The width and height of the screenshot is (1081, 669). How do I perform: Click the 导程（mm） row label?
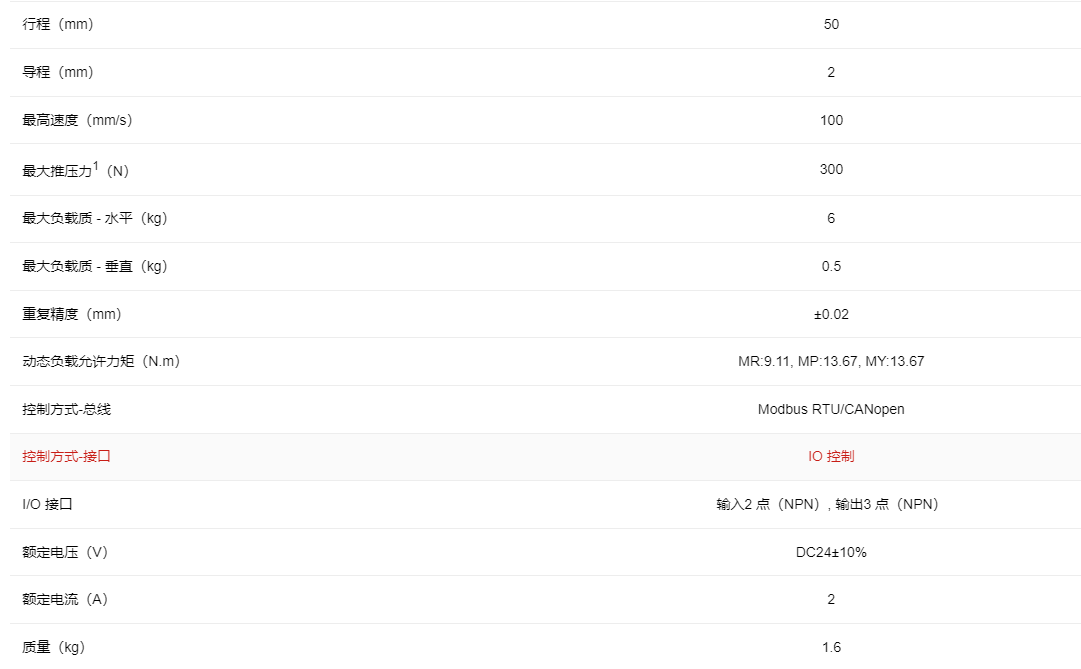(58, 72)
